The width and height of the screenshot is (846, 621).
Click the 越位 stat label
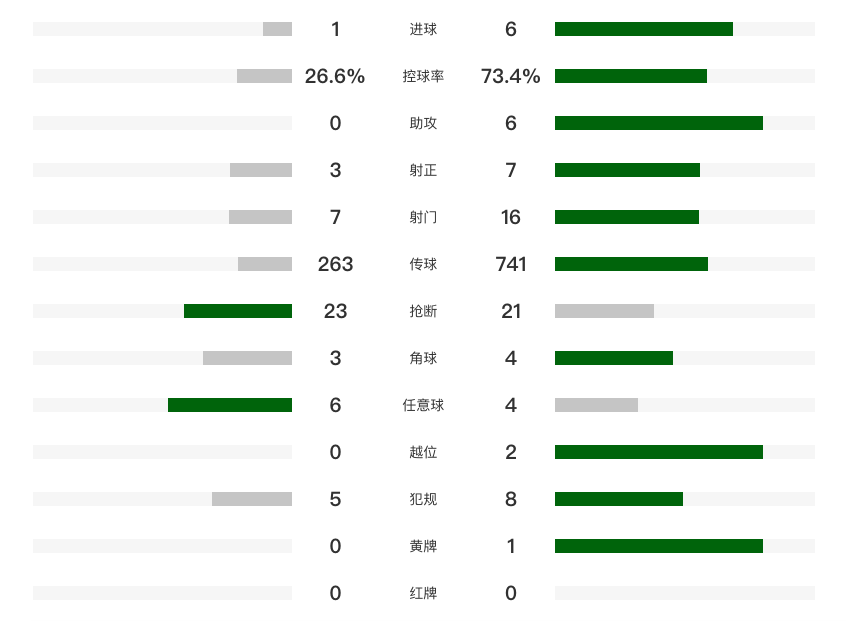[423, 452]
